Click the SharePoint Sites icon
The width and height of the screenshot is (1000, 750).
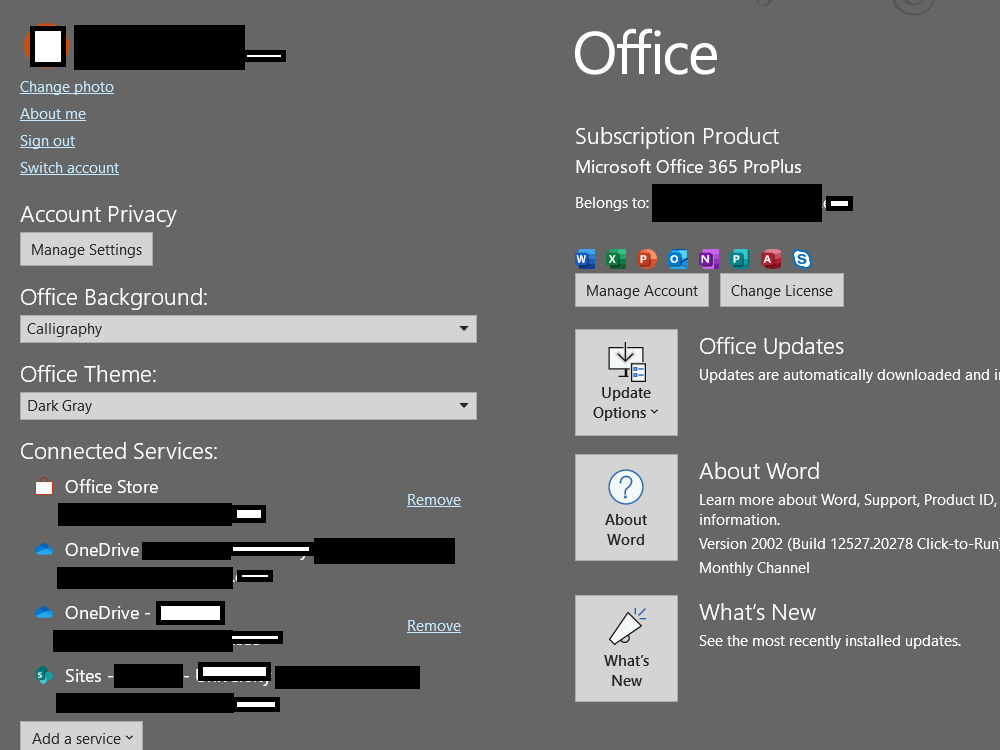pyautogui.click(x=44, y=675)
